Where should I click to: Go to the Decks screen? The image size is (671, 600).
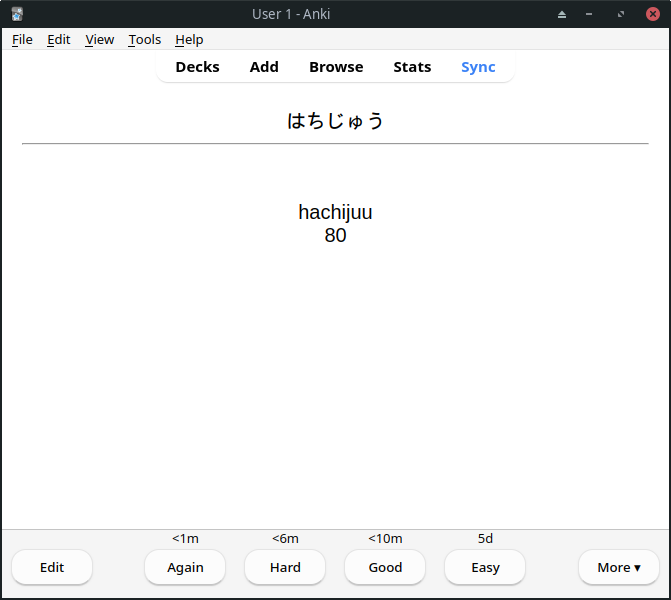click(x=197, y=67)
